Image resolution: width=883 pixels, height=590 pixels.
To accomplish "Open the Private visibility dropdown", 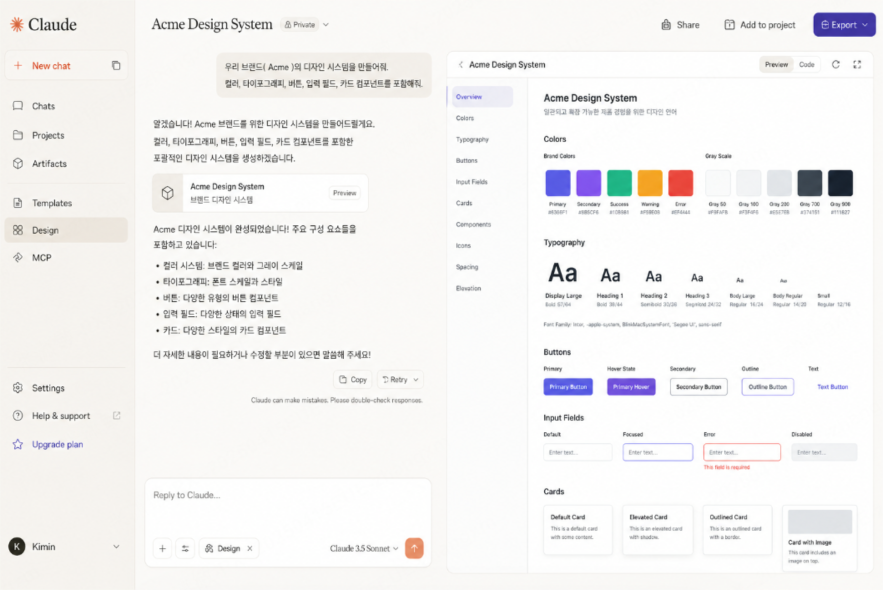I will pos(306,25).
